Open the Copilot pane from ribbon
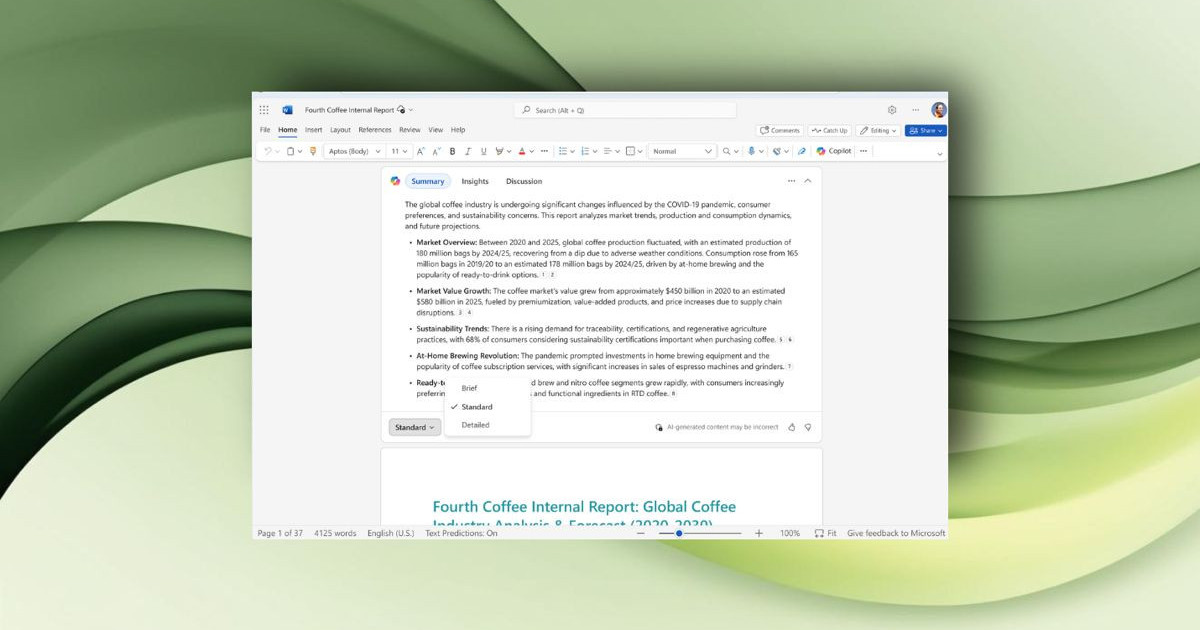 [834, 151]
